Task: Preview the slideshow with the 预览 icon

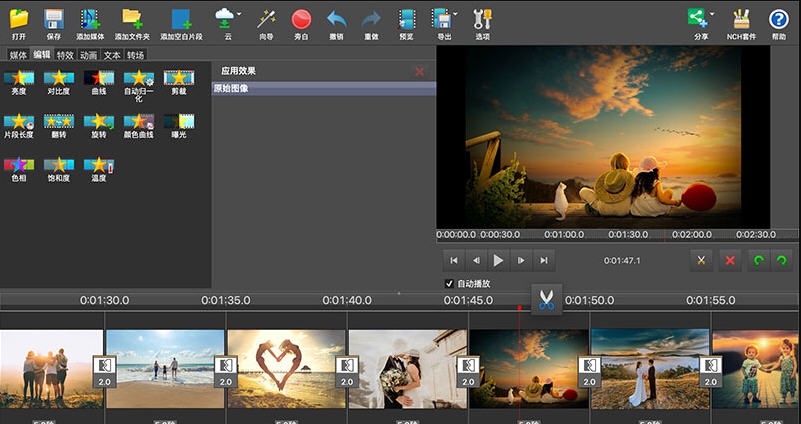Action: 407,19
